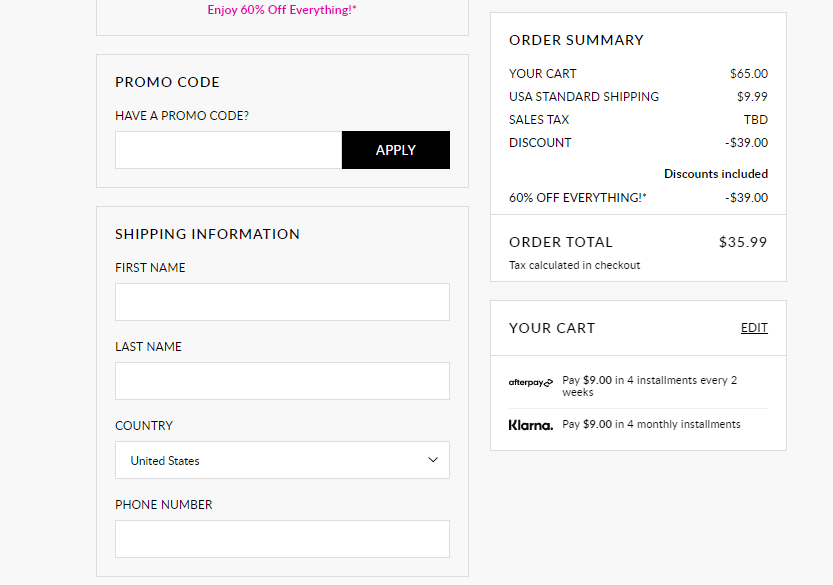Apply the promo code with APPLY button

[396, 150]
